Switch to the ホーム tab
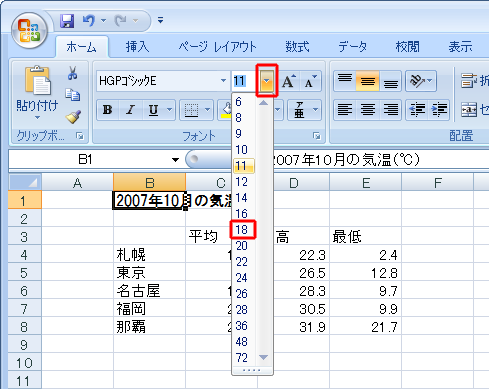Screen dimensions: 489x389 (81, 47)
